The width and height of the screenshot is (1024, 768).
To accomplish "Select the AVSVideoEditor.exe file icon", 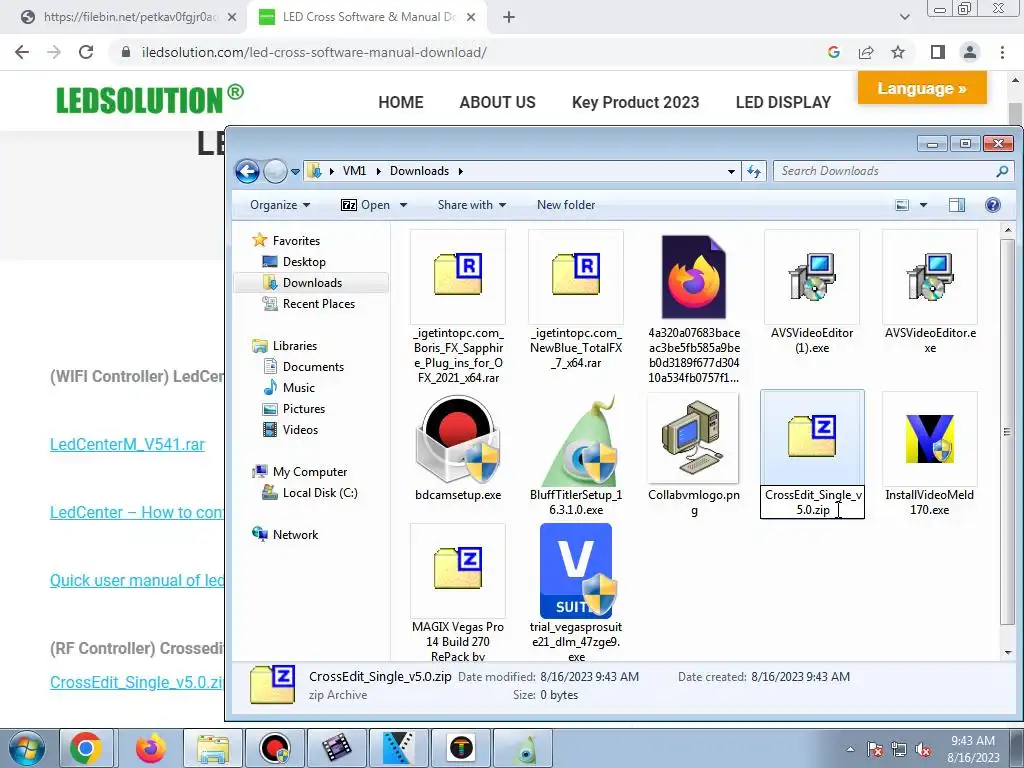I will 930,276.
